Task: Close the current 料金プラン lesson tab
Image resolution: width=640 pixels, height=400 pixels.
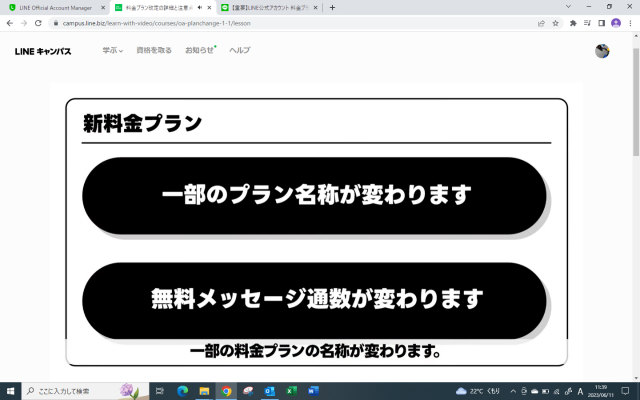Action: coord(209,8)
